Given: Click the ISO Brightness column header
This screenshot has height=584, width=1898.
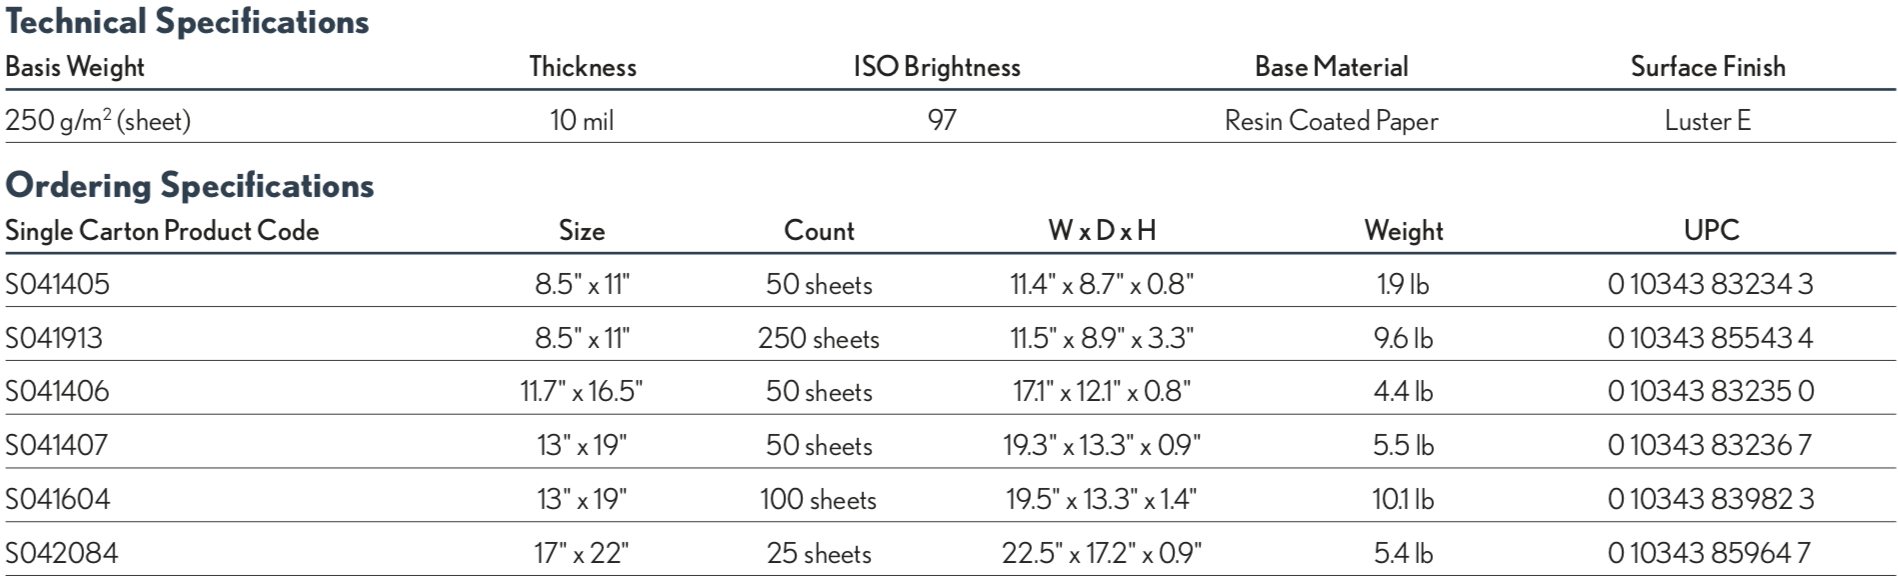Looking at the screenshot, I should coord(937,67).
